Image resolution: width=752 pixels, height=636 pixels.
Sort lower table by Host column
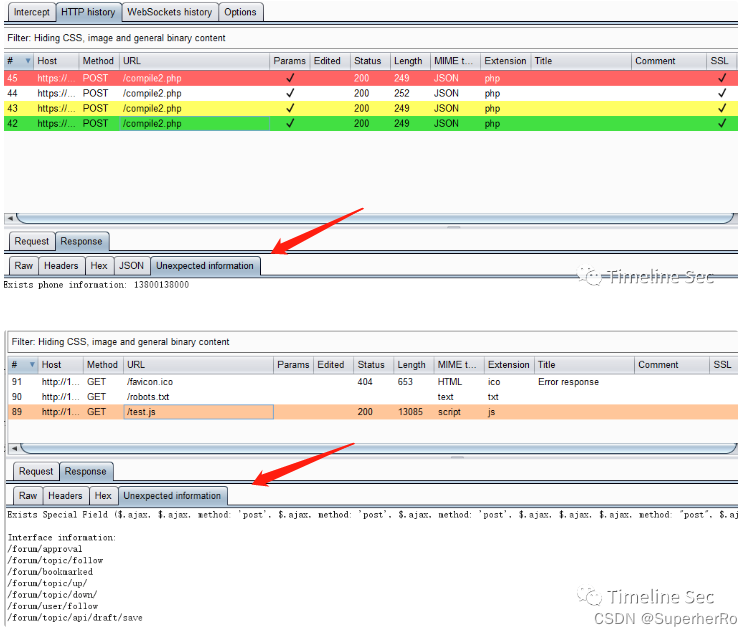(60, 365)
